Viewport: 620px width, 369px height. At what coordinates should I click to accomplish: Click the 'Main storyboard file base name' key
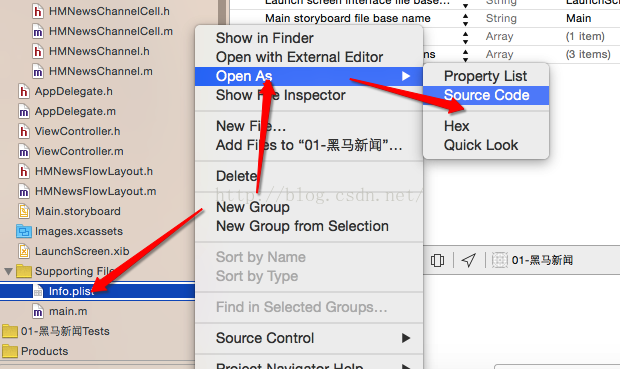coord(348,19)
